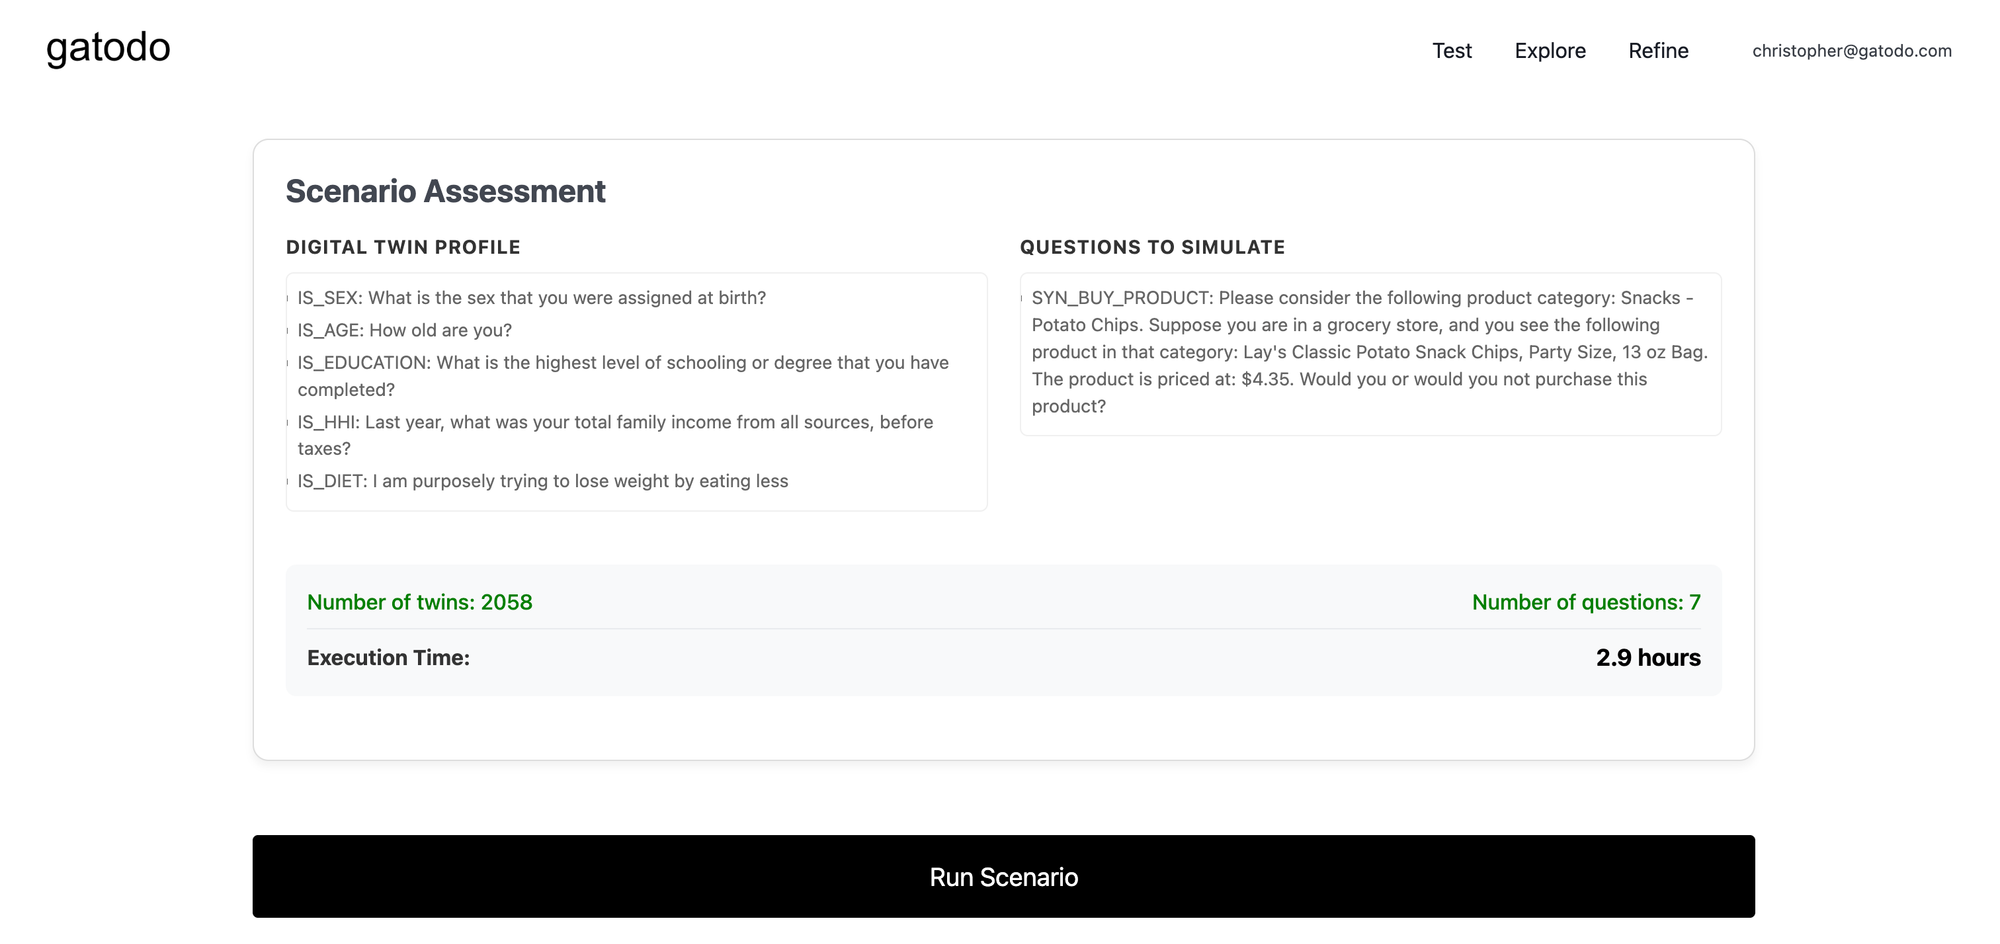
Task: Click the Execution Time label
Action: click(388, 658)
